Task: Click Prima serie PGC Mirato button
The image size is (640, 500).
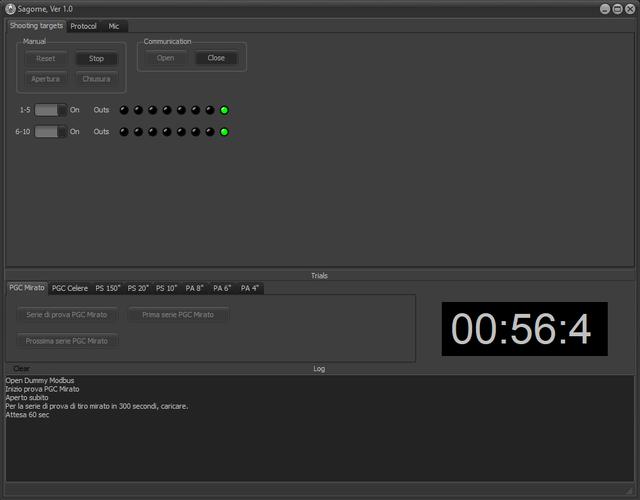Action: tap(178, 315)
